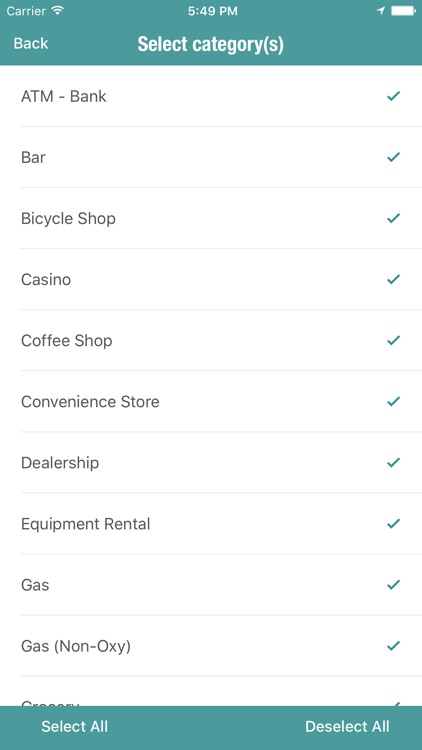Tap the checkmark icon for Convenience Store
This screenshot has width=422, height=750.
[x=393, y=401]
